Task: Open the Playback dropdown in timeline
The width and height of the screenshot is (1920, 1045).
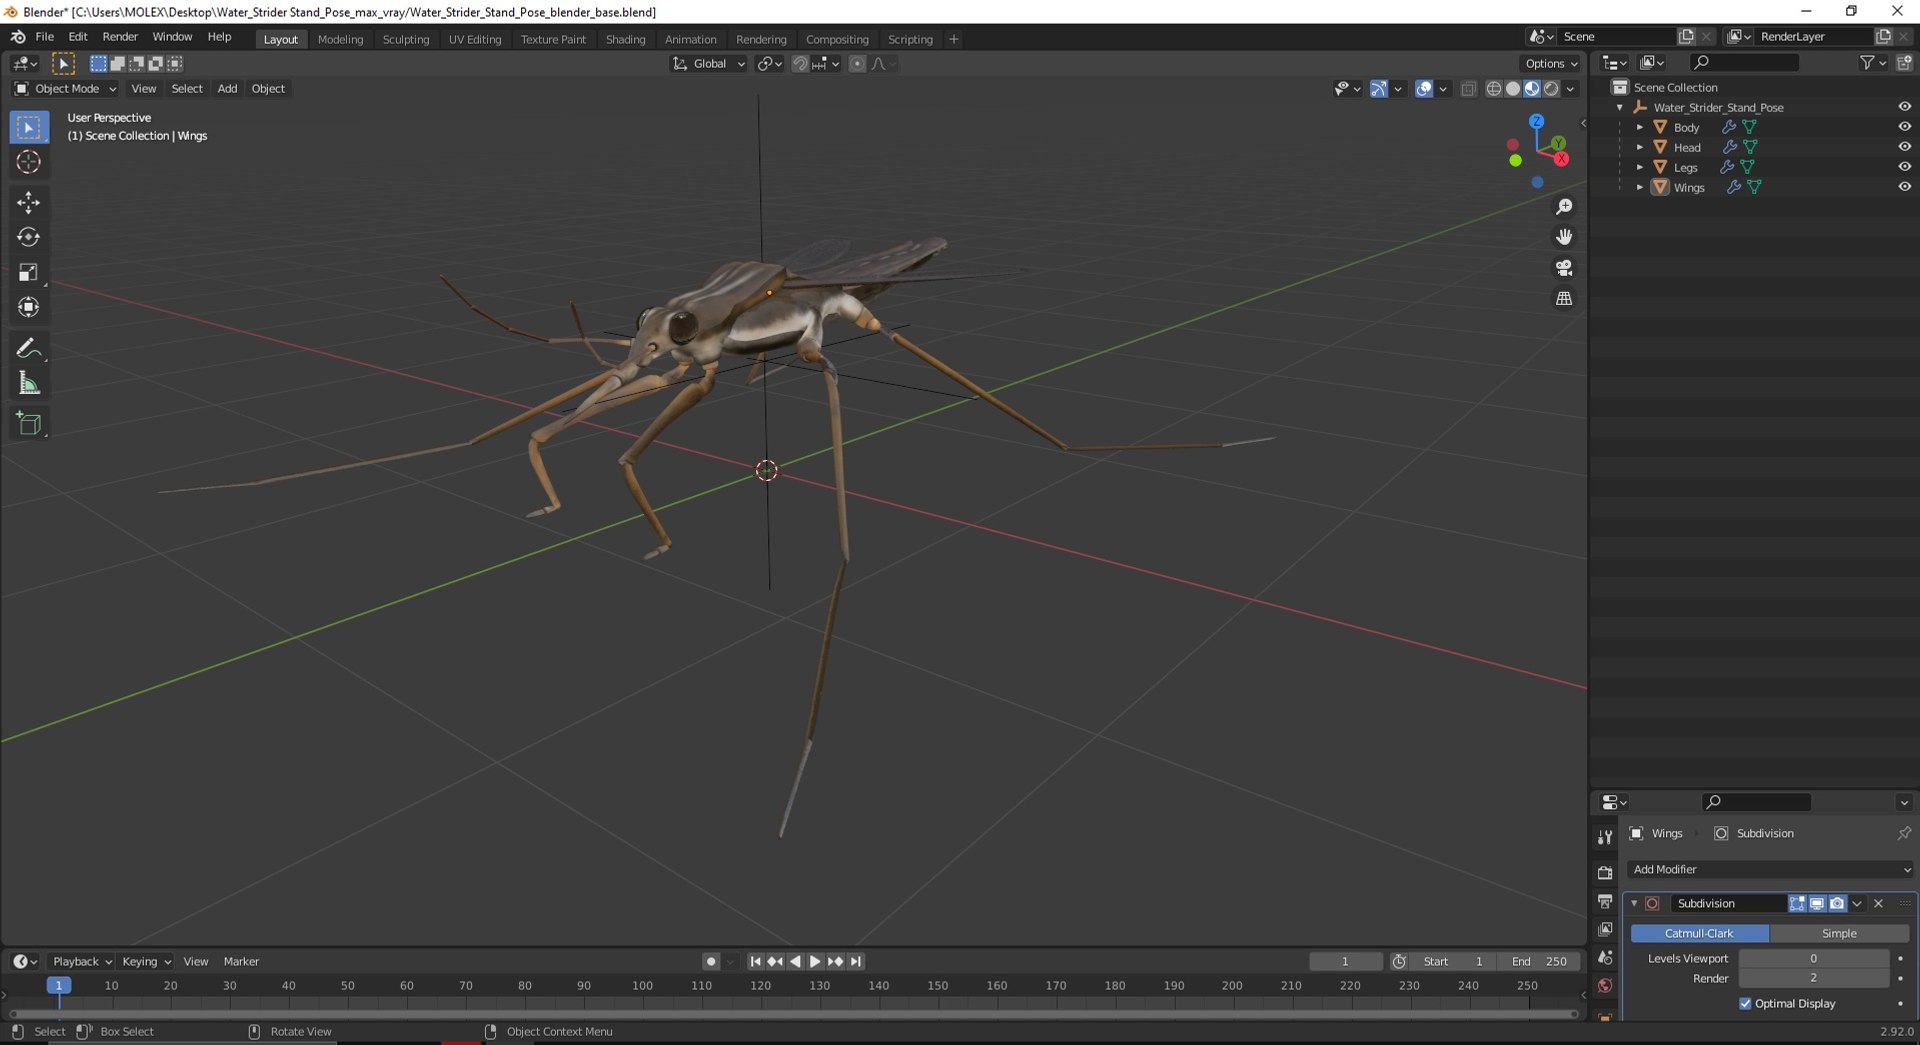Action: coord(81,961)
